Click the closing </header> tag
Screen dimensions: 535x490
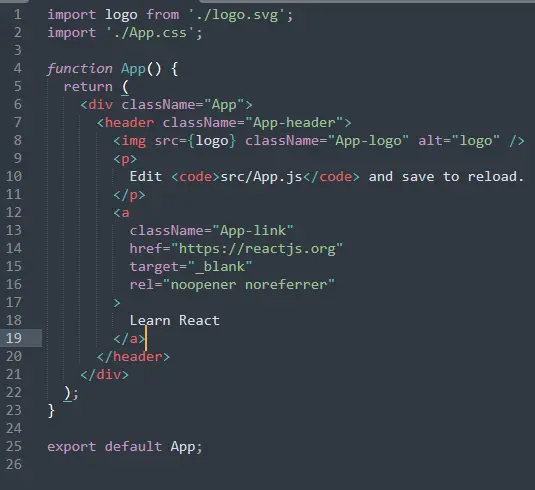pos(133,357)
